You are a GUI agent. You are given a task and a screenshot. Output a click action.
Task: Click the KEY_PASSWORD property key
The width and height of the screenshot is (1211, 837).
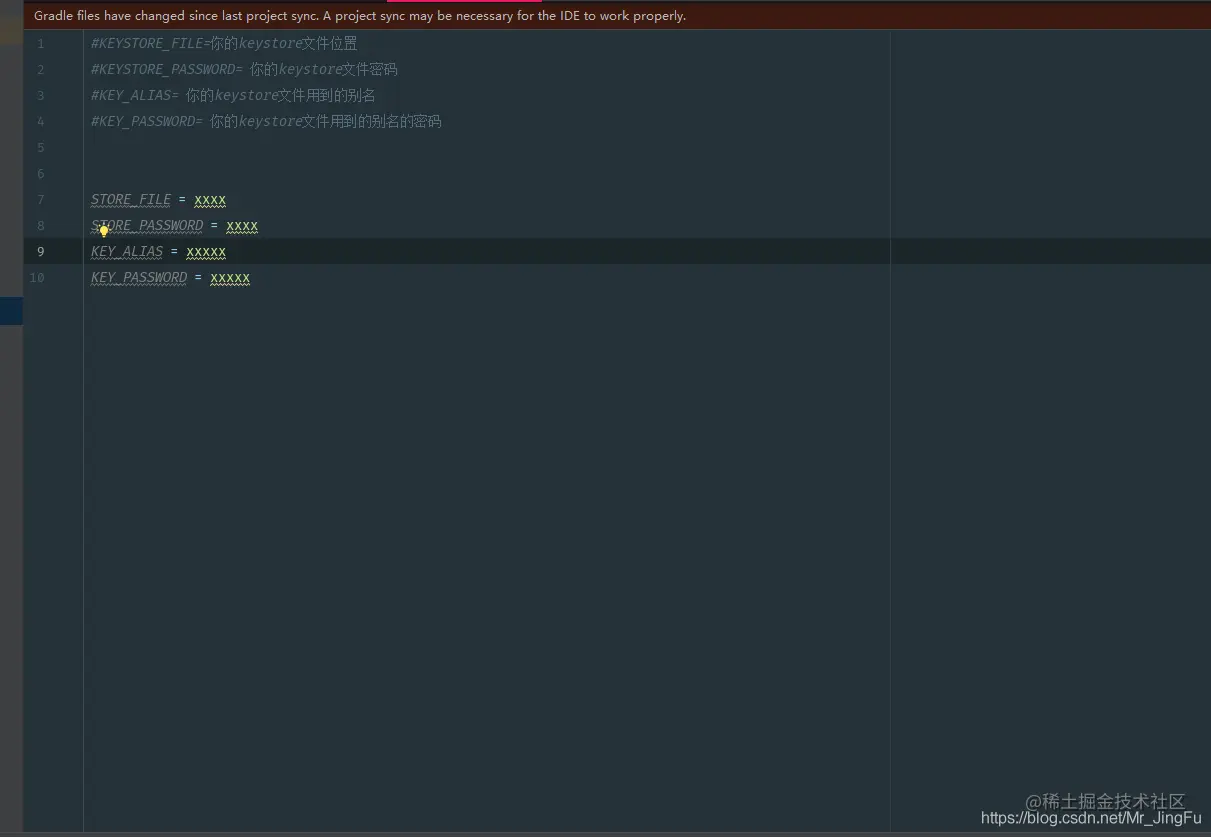(x=139, y=278)
